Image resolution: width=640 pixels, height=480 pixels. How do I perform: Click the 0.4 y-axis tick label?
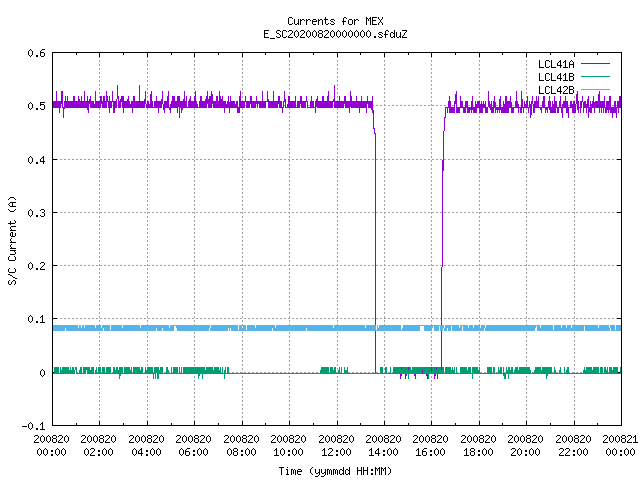(x=36, y=160)
